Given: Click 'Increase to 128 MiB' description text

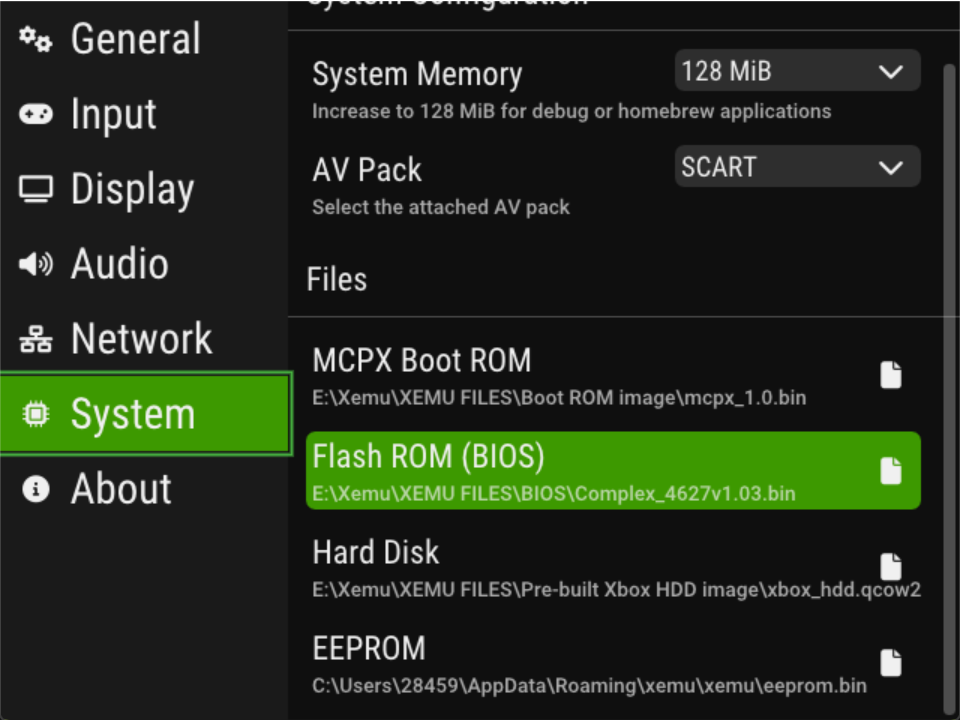Looking at the screenshot, I should [x=572, y=111].
